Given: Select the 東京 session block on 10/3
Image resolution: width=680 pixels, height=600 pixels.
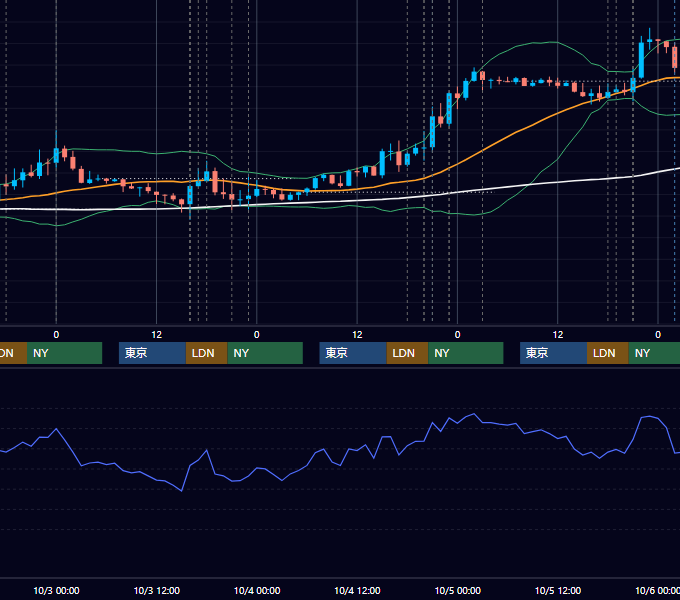Looking at the screenshot, I should click(x=152, y=353).
